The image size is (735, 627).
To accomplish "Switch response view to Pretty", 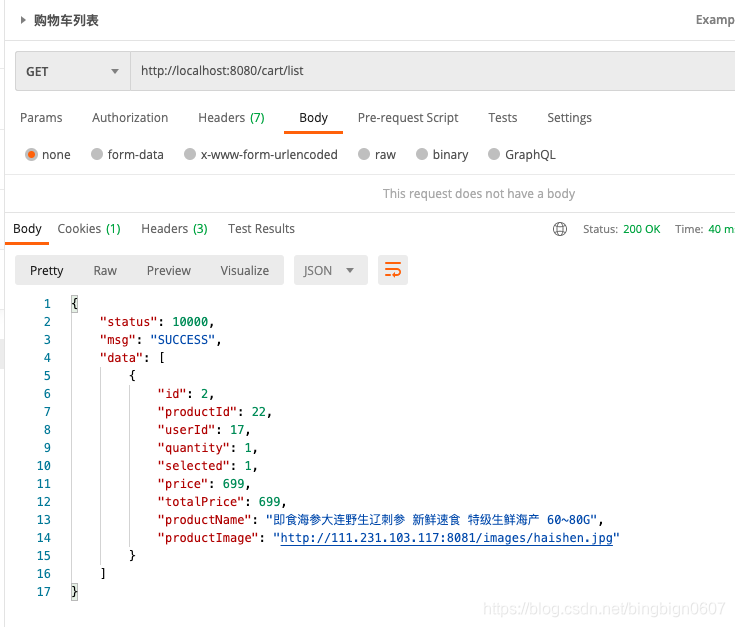I will [x=46, y=270].
